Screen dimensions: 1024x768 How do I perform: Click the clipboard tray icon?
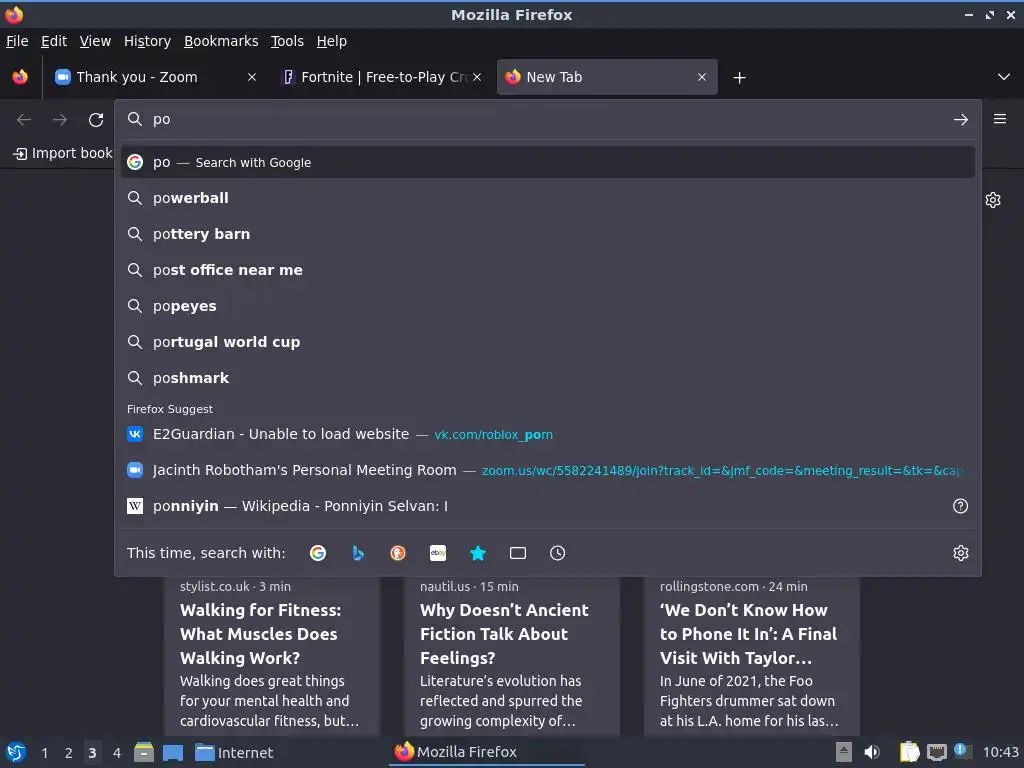click(x=908, y=752)
